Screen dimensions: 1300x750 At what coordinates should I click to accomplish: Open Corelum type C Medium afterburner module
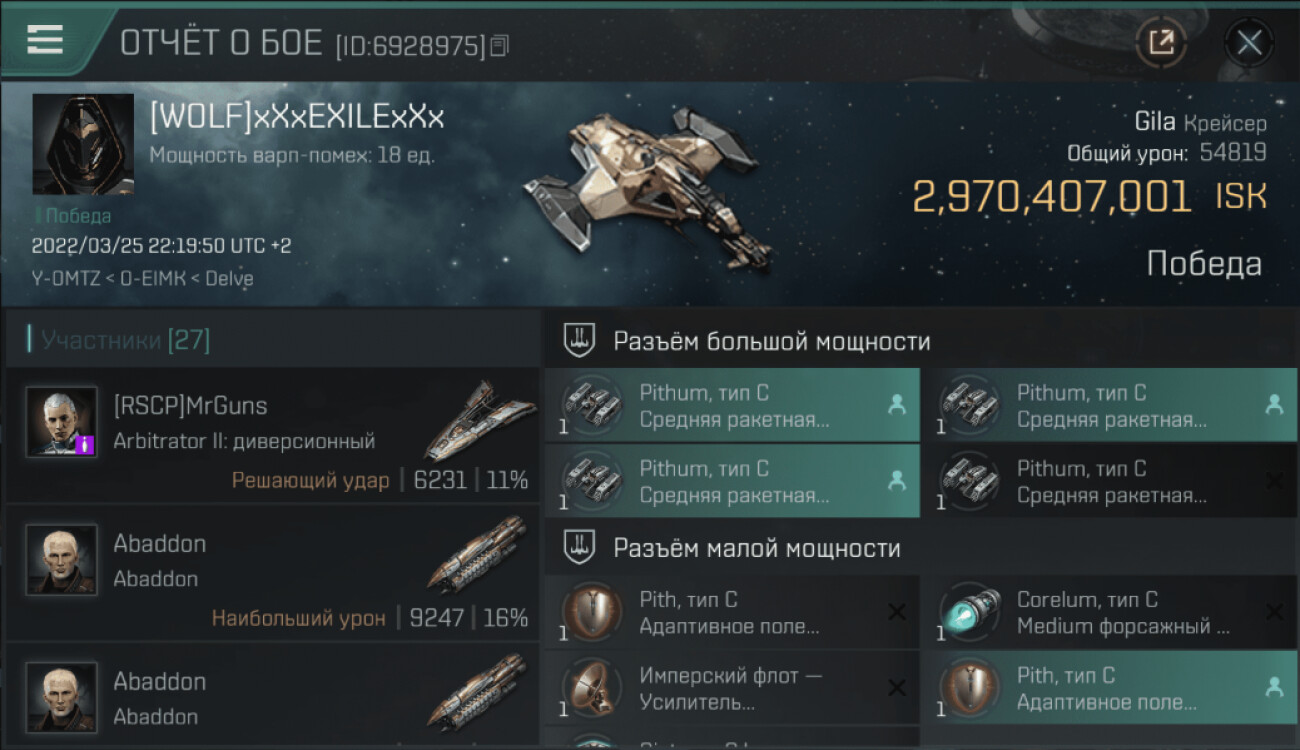[x=1110, y=612]
